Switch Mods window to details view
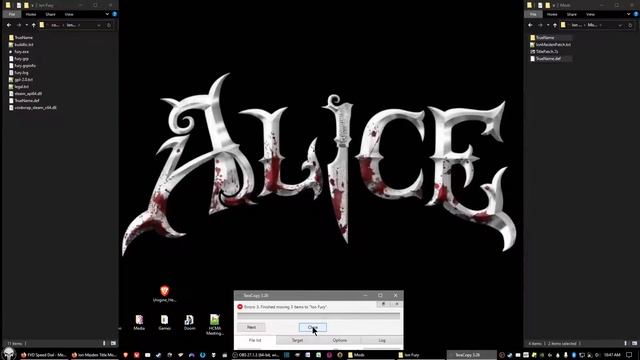 (625, 343)
